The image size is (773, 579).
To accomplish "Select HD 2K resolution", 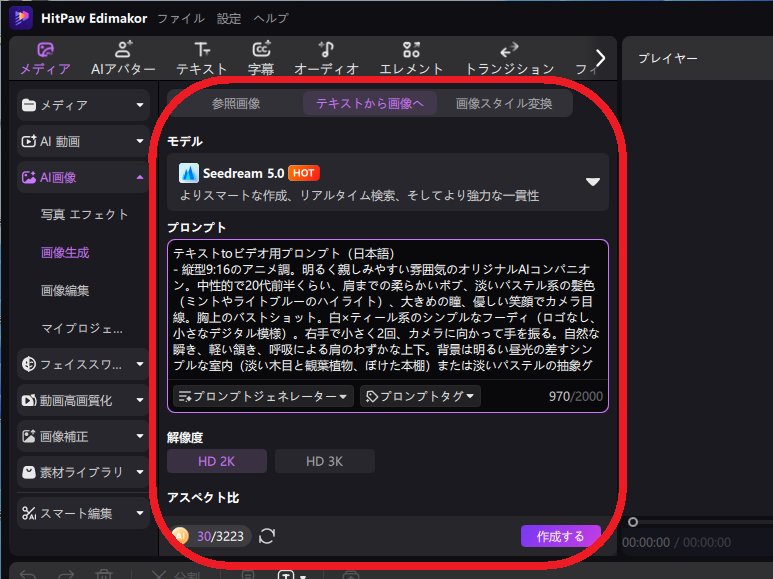I will [217, 461].
